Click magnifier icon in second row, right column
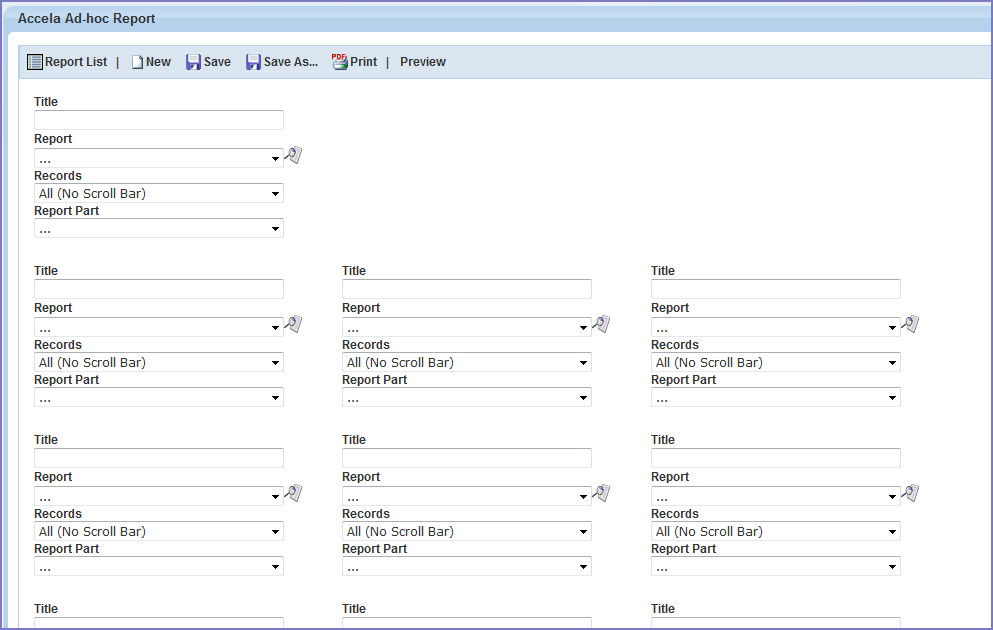This screenshot has width=993, height=630. [x=910, y=324]
